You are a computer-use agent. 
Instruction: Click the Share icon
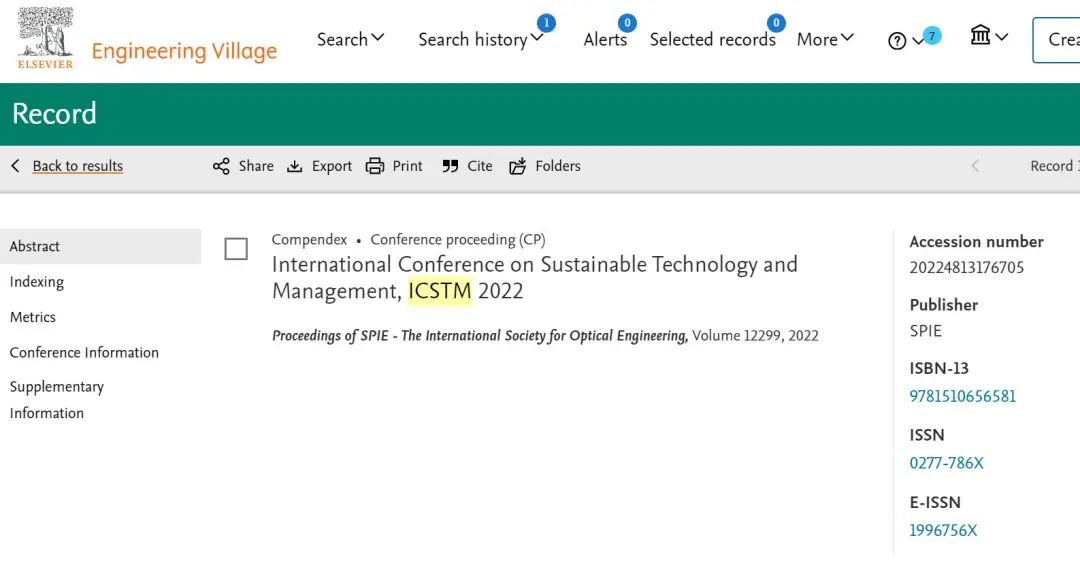(221, 166)
